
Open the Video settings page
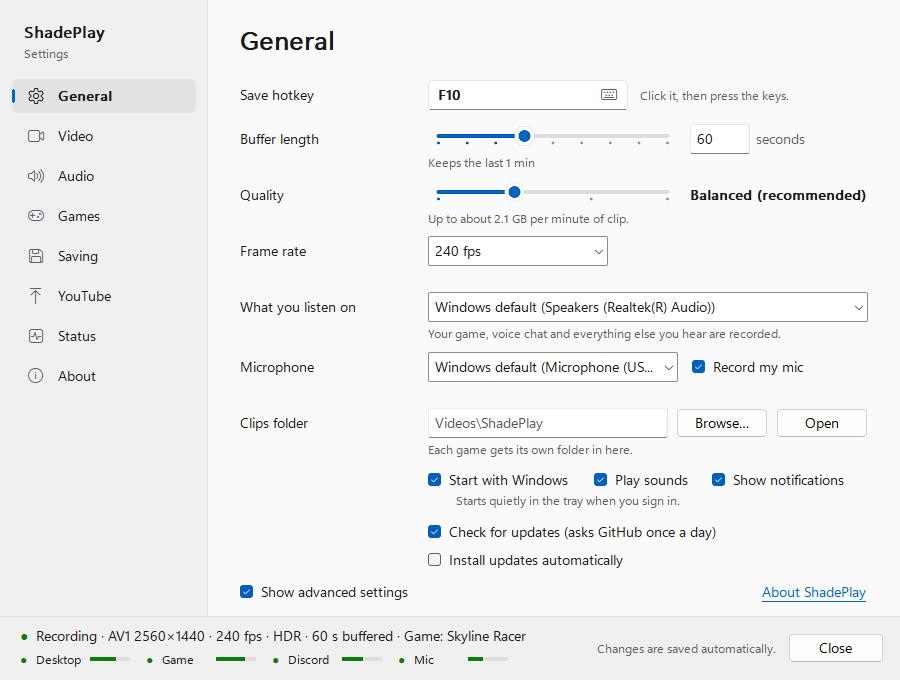click(x=104, y=136)
